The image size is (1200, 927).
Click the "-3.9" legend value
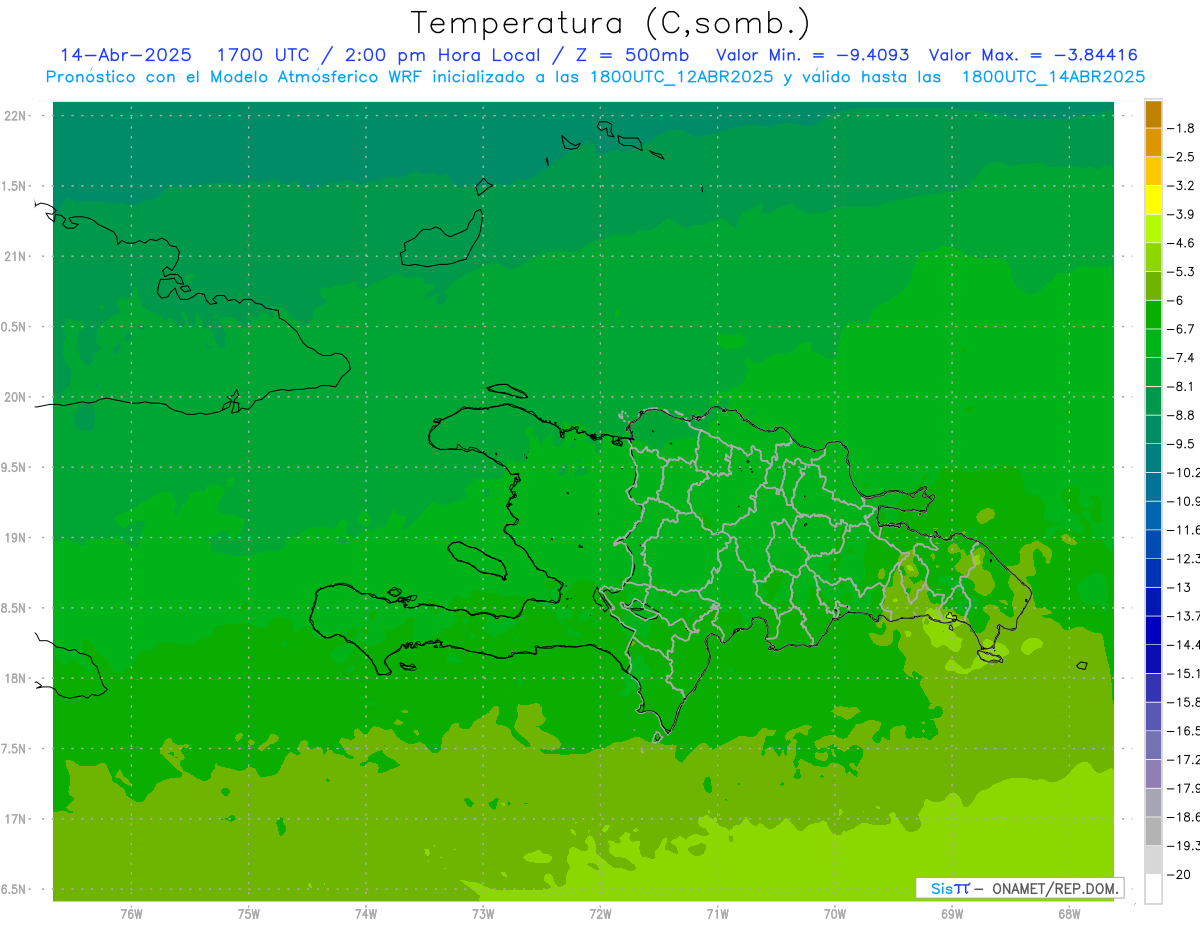pyautogui.click(x=1182, y=214)
